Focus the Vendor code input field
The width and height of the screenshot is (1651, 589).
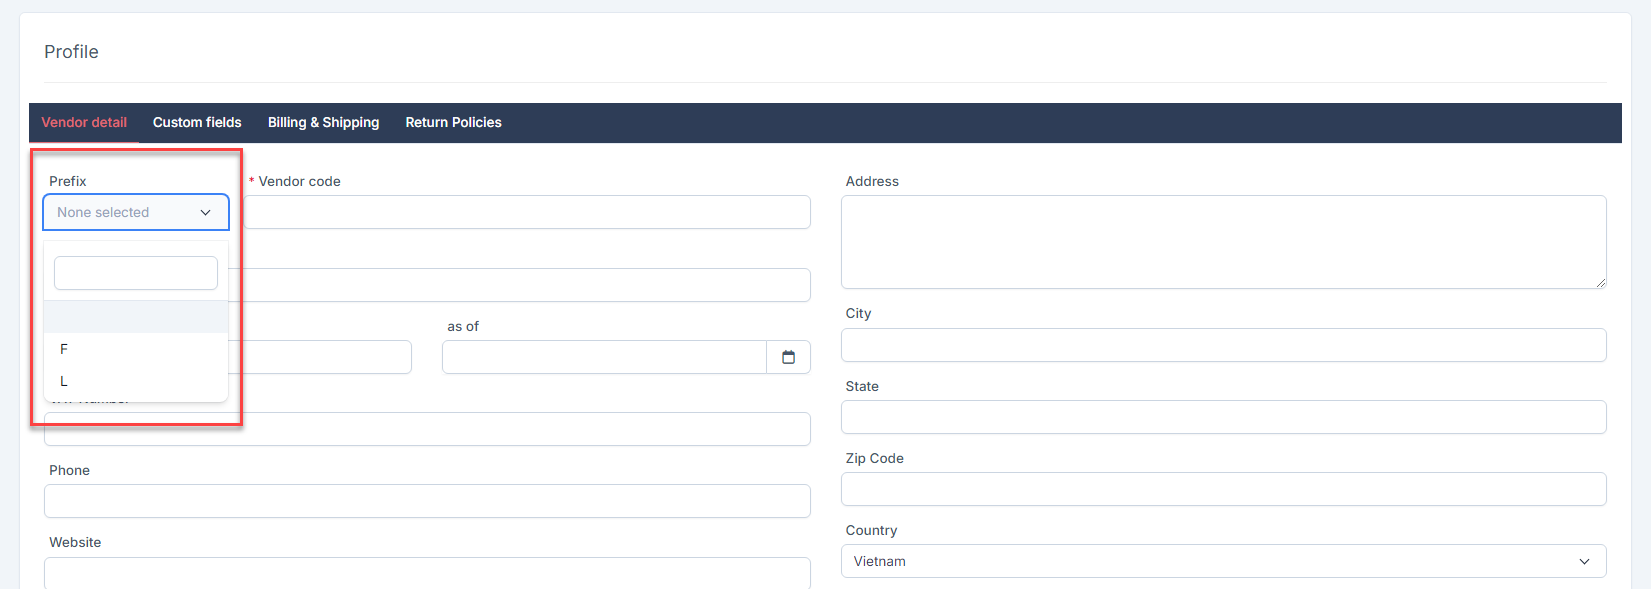527,212
